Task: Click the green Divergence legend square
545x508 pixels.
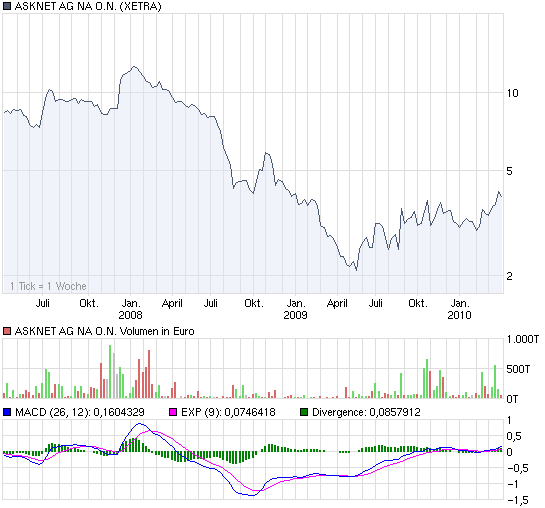Action: pyautogui.click(x=304, y=412)
